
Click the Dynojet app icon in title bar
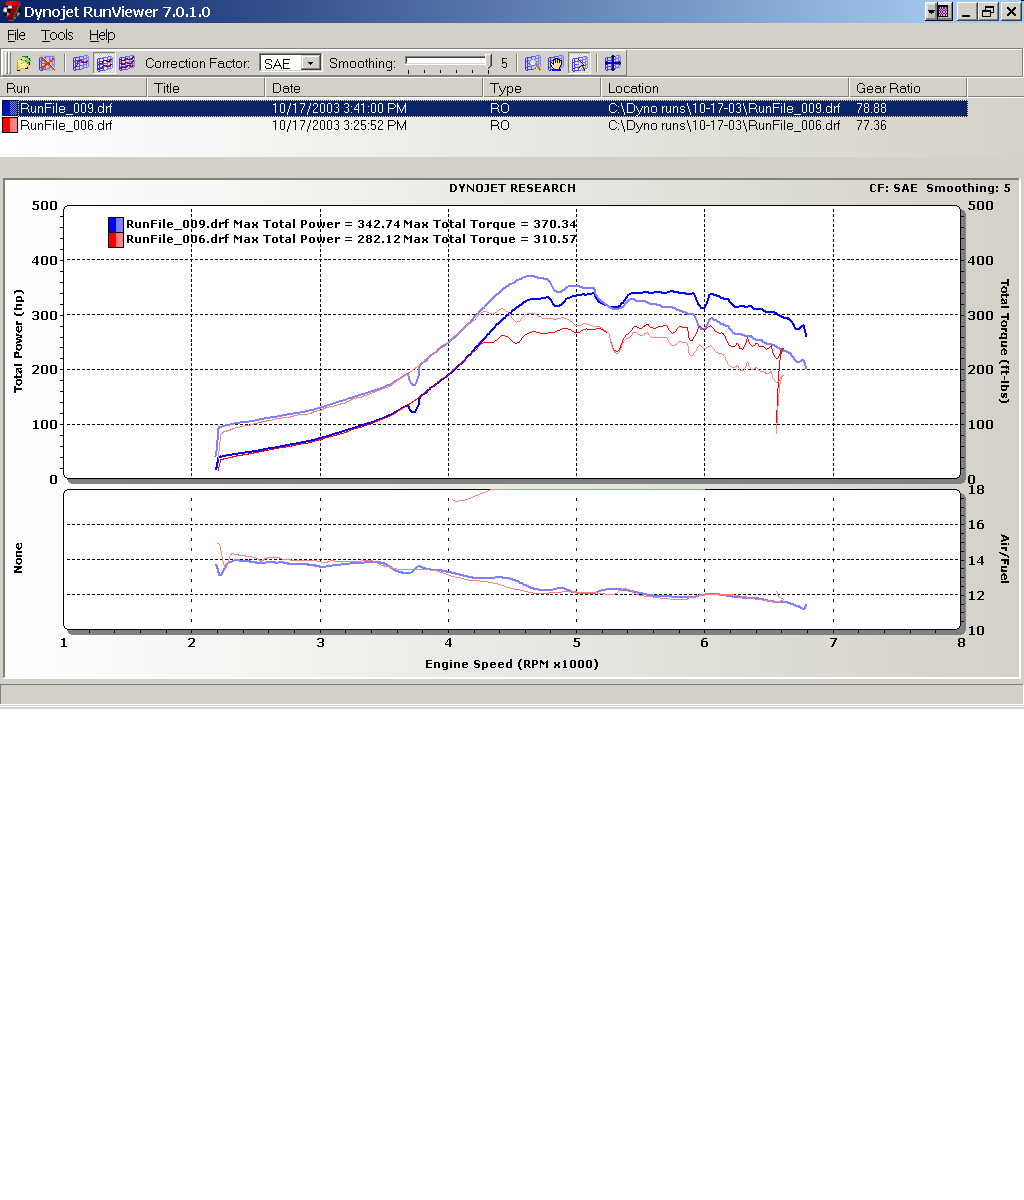click(11, 11)
